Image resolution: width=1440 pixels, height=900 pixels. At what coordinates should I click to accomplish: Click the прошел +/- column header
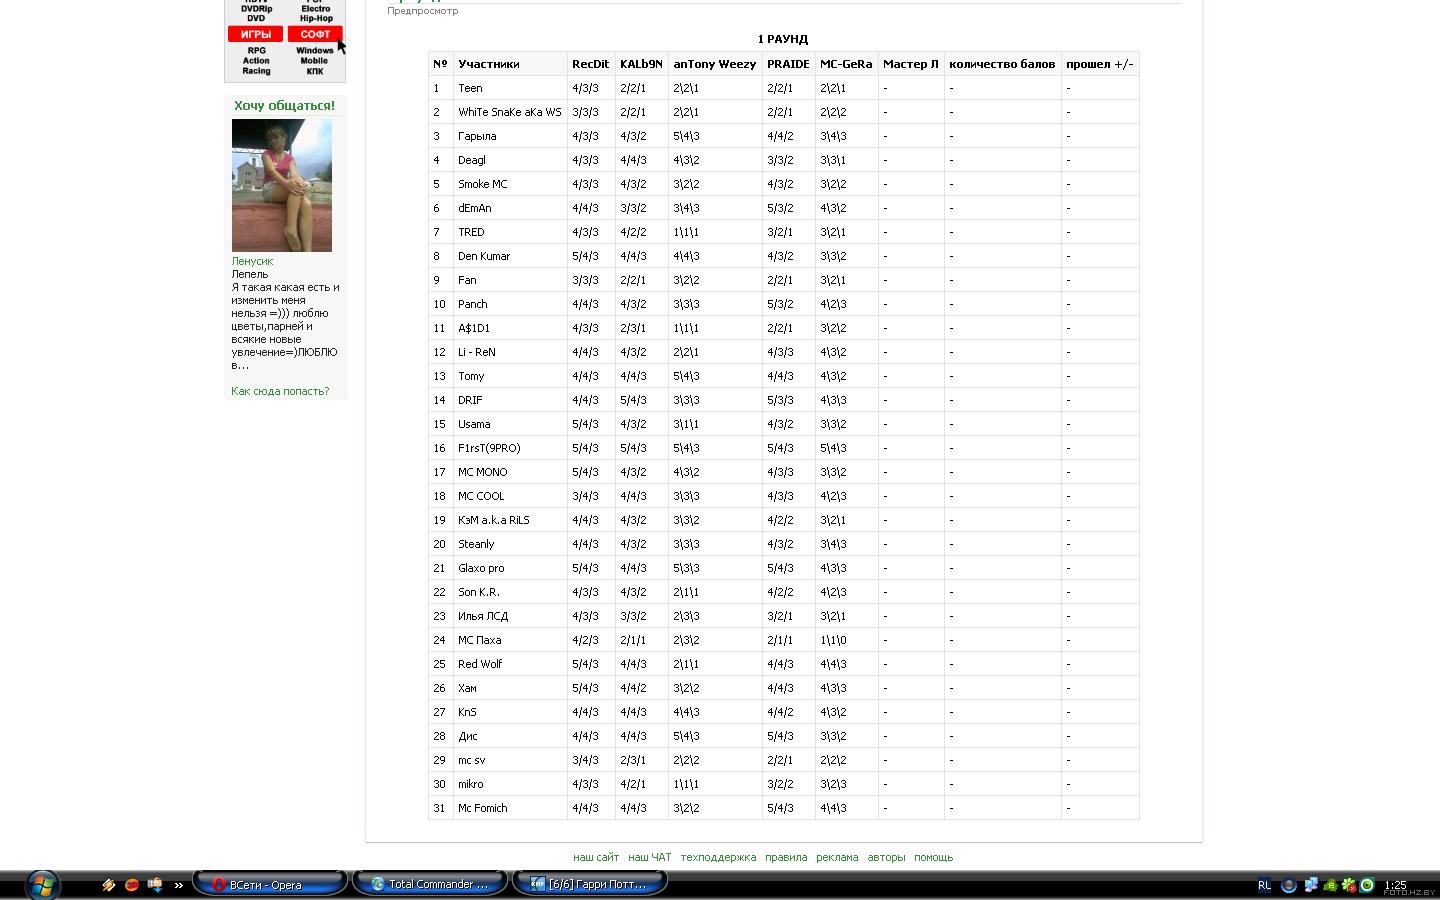pyautogui.click(x=1100, y=64)
